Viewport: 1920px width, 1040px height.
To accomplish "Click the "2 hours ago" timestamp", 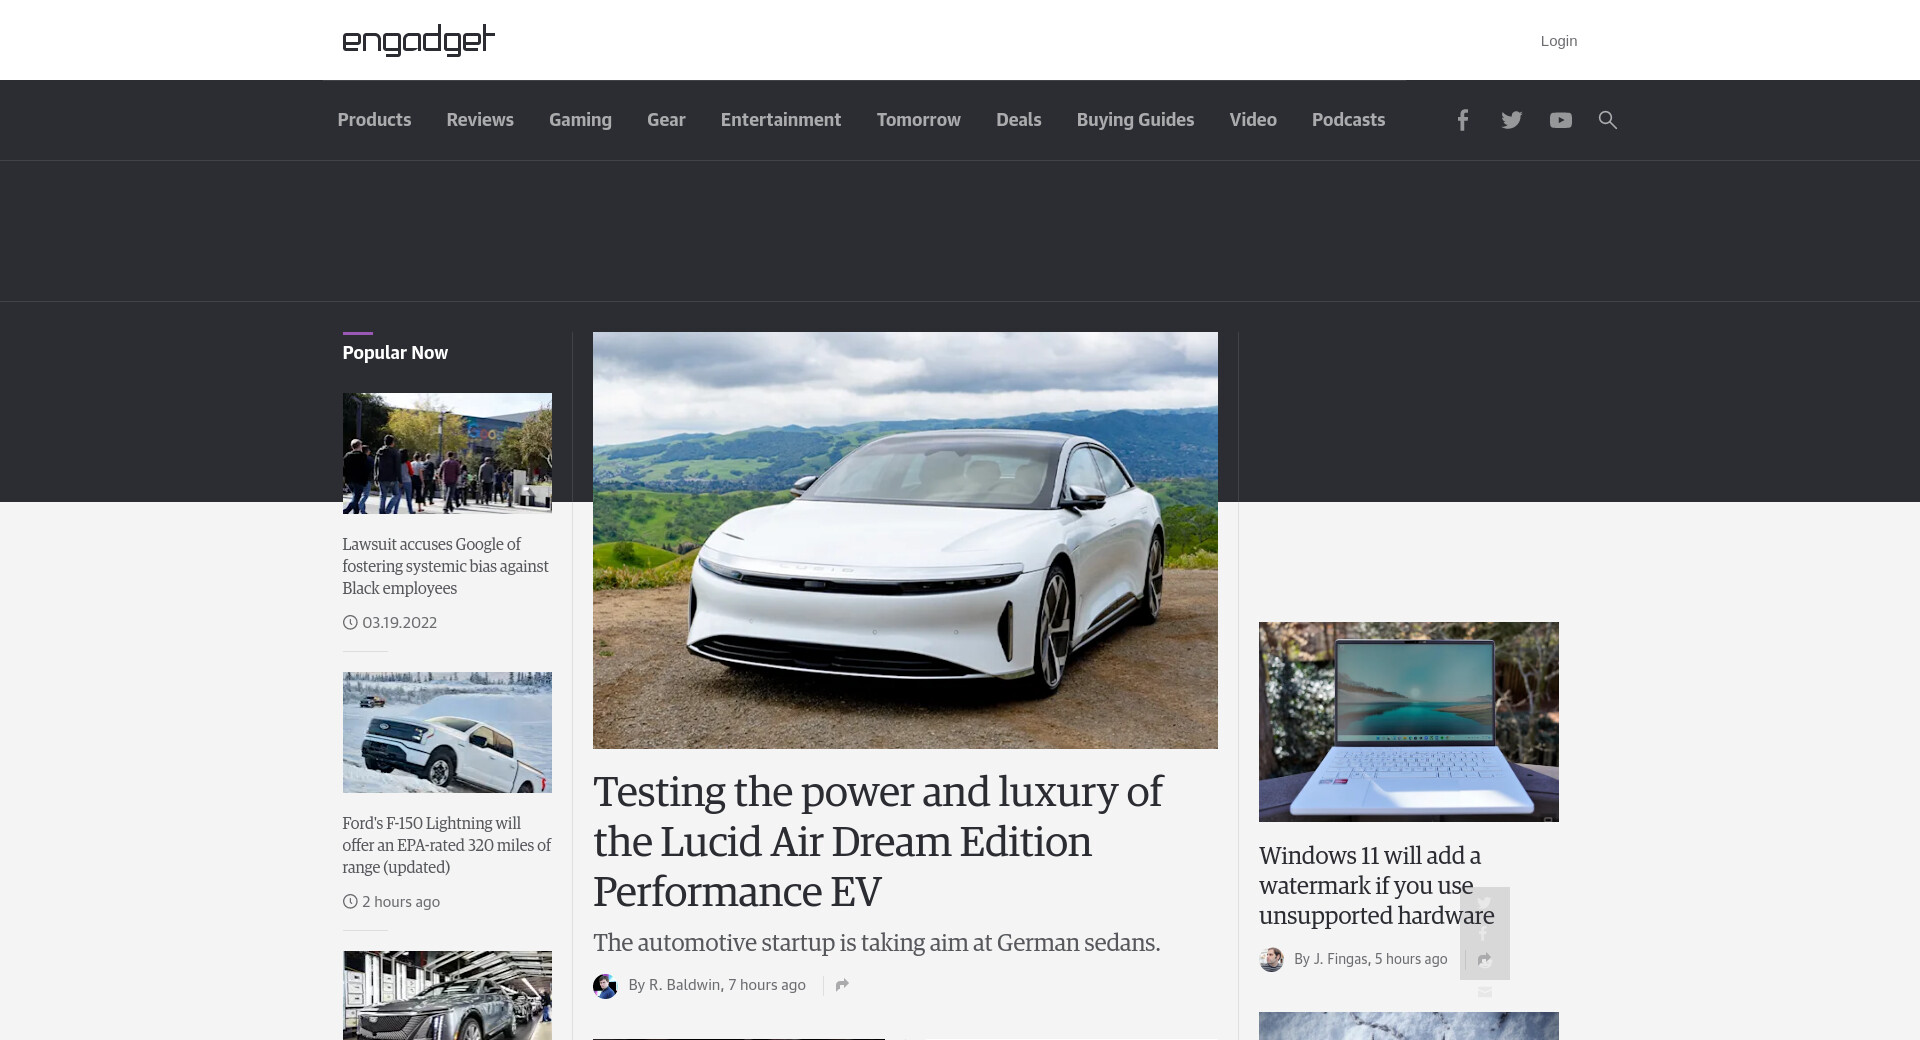I will [401, 901].
